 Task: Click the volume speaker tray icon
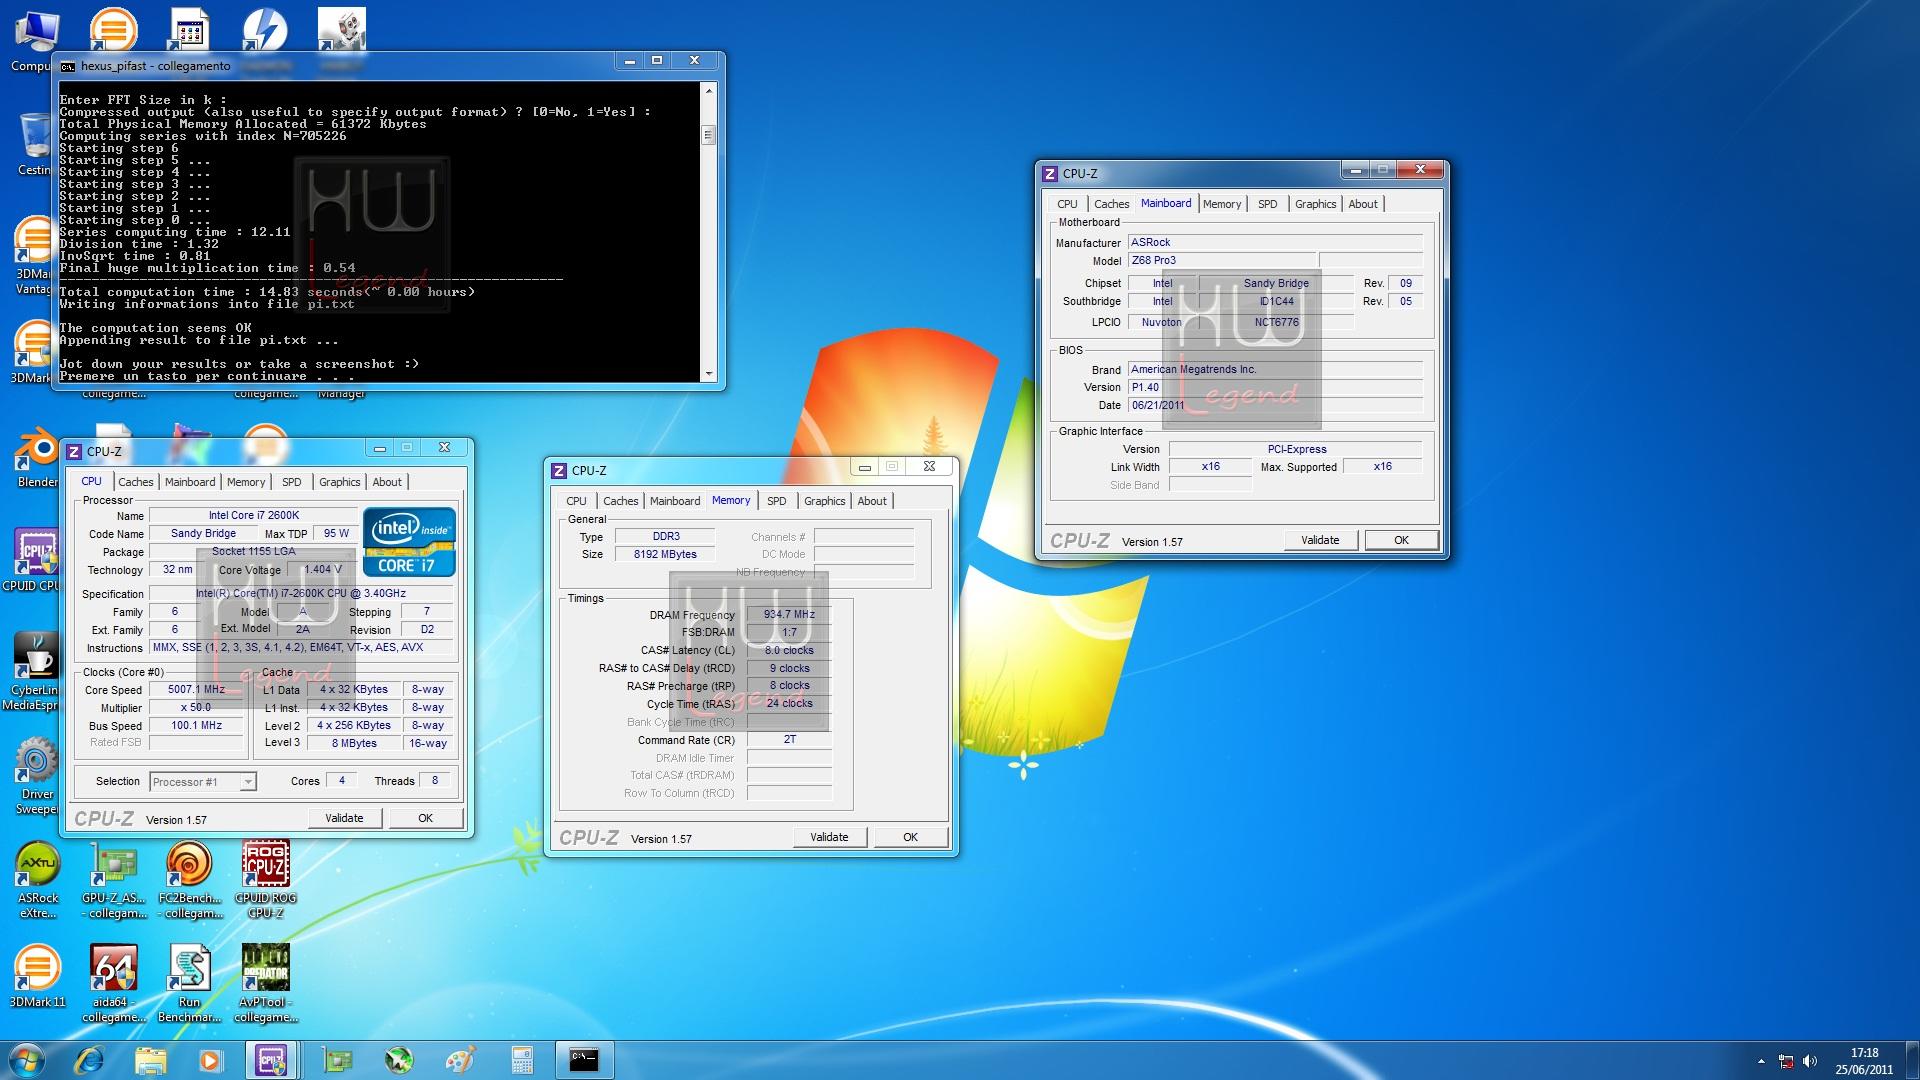[x=1811, y=1061]
